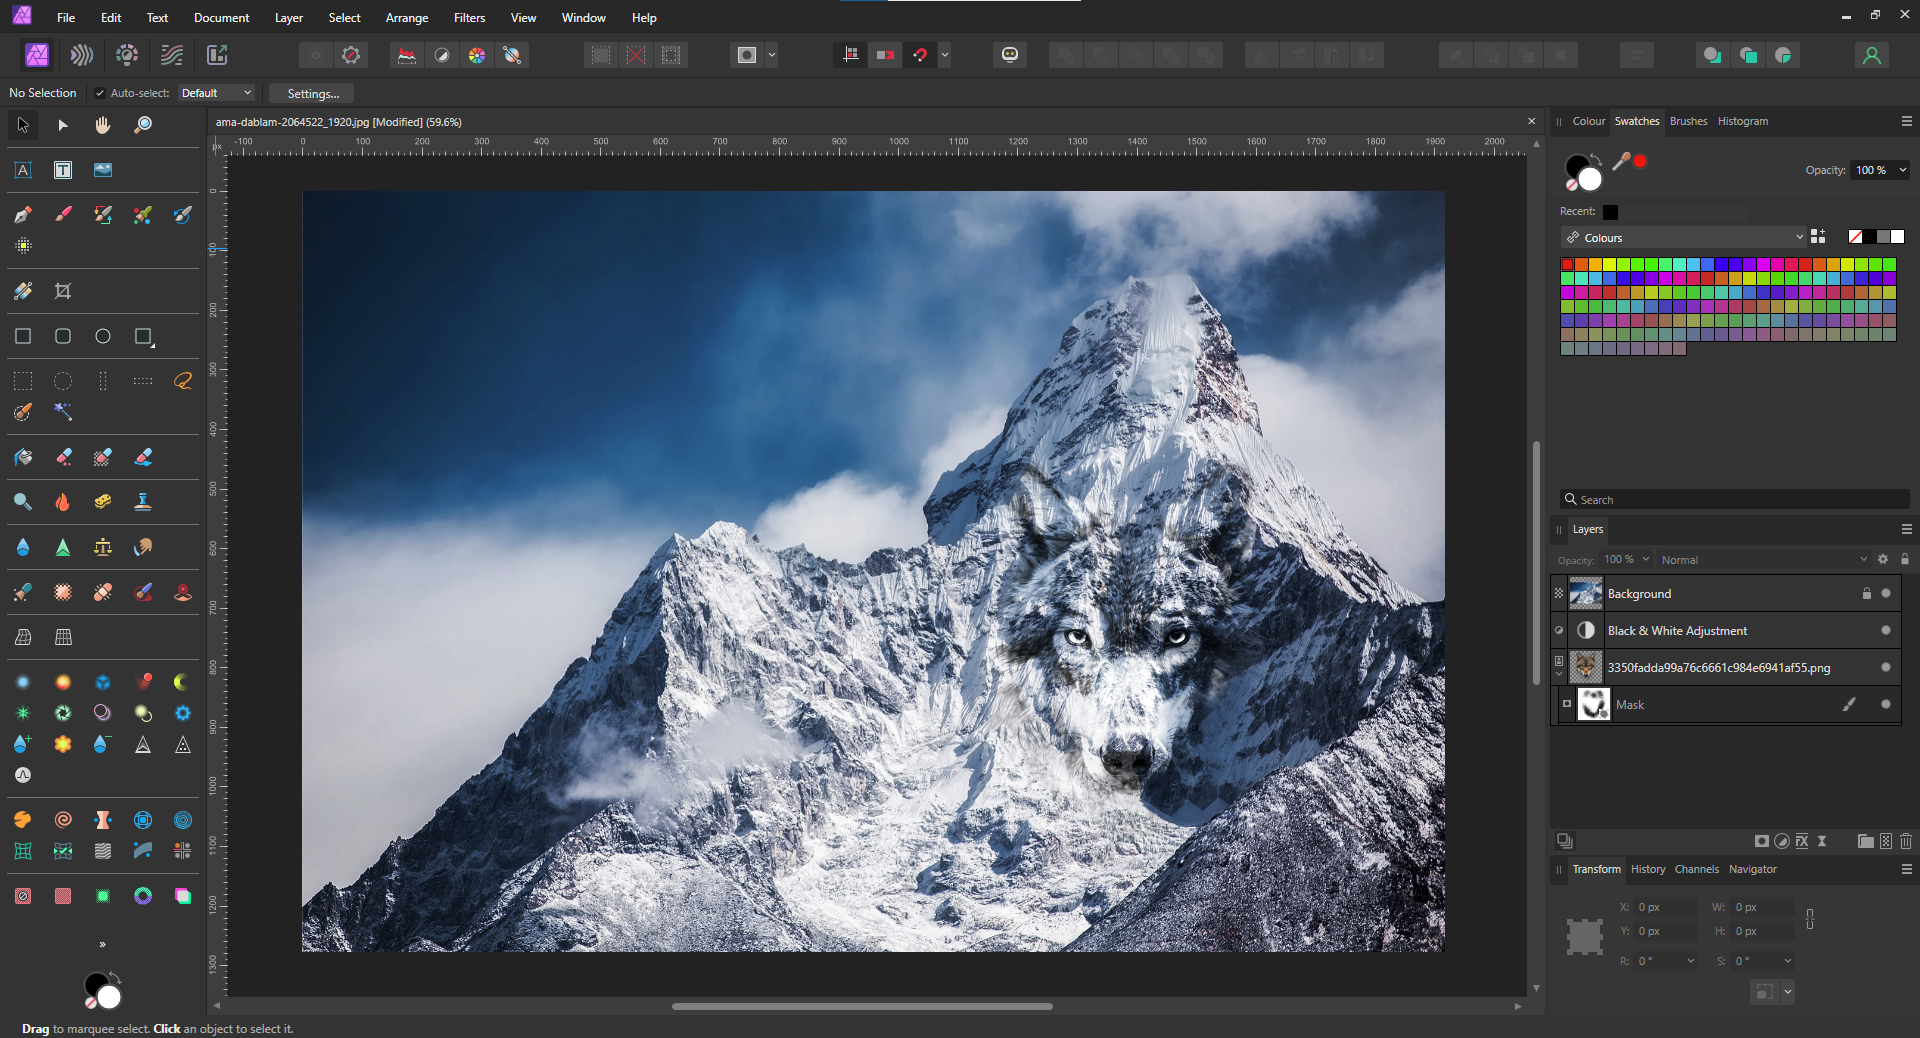1920x1038 pixels.
Task: Click the Zoom tool magnifier
Action: point(143,125)
